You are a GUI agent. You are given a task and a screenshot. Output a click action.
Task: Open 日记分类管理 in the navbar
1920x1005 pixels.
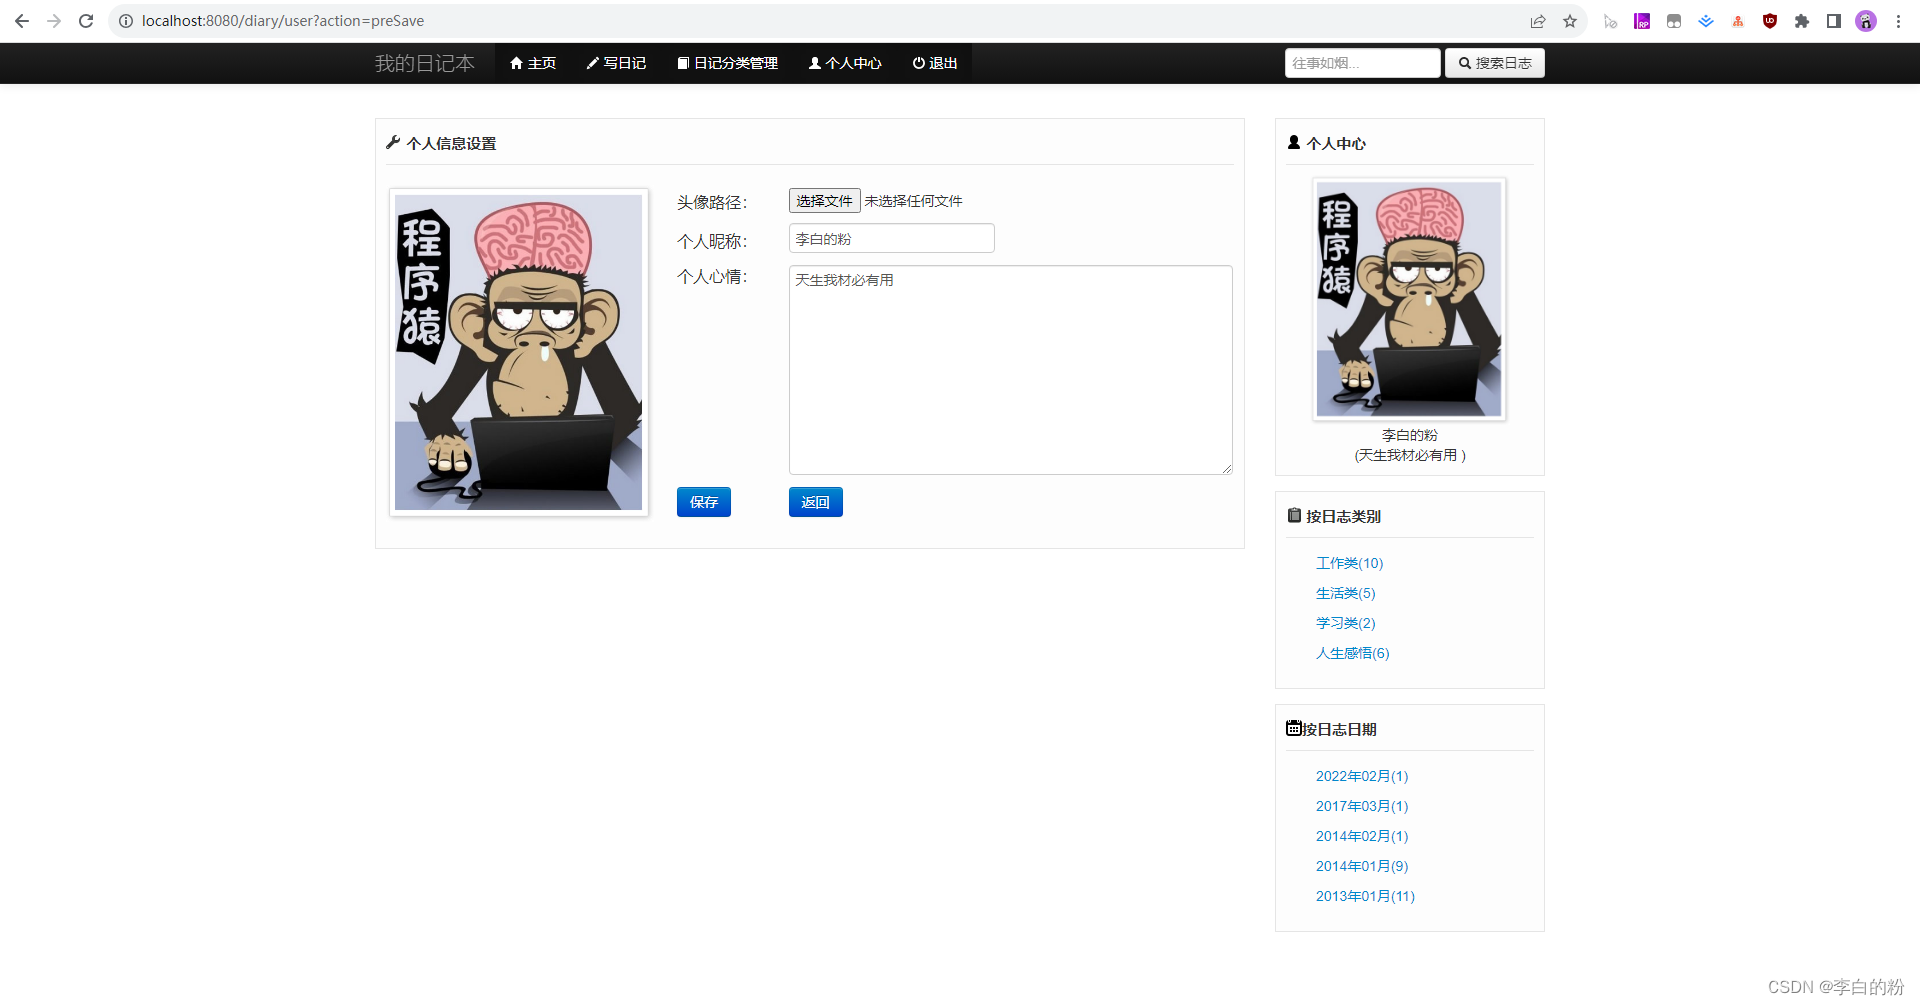[x=727, y=63]
